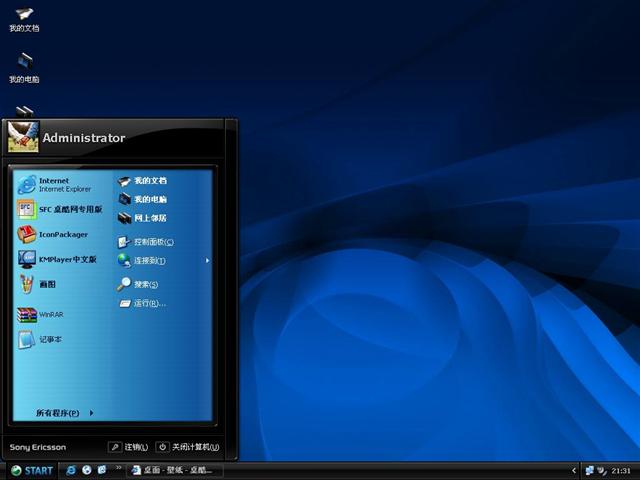The image size is (640, 480).
Task: Open 记事本 (Notepad)
Action: click(x=50, y=339)
